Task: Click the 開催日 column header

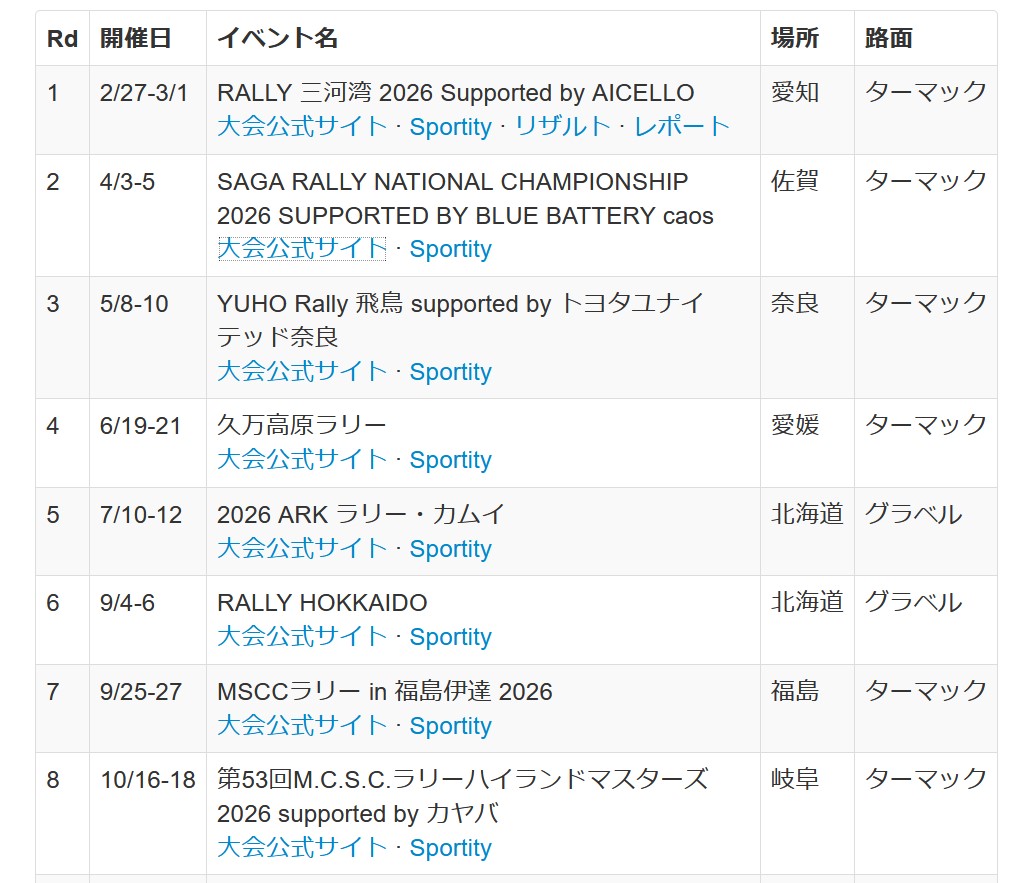Action: (x=136, y=39)
